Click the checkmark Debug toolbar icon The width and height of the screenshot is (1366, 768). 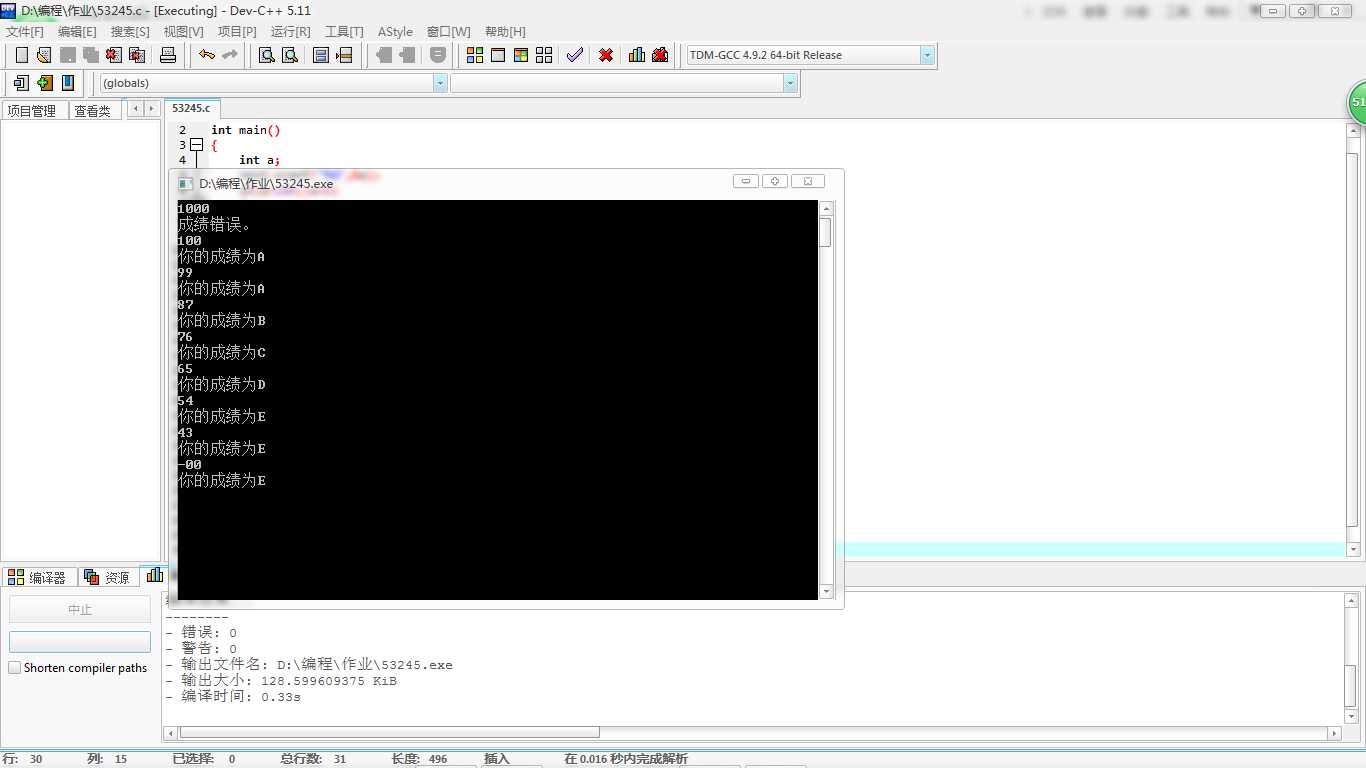(575, 55)
